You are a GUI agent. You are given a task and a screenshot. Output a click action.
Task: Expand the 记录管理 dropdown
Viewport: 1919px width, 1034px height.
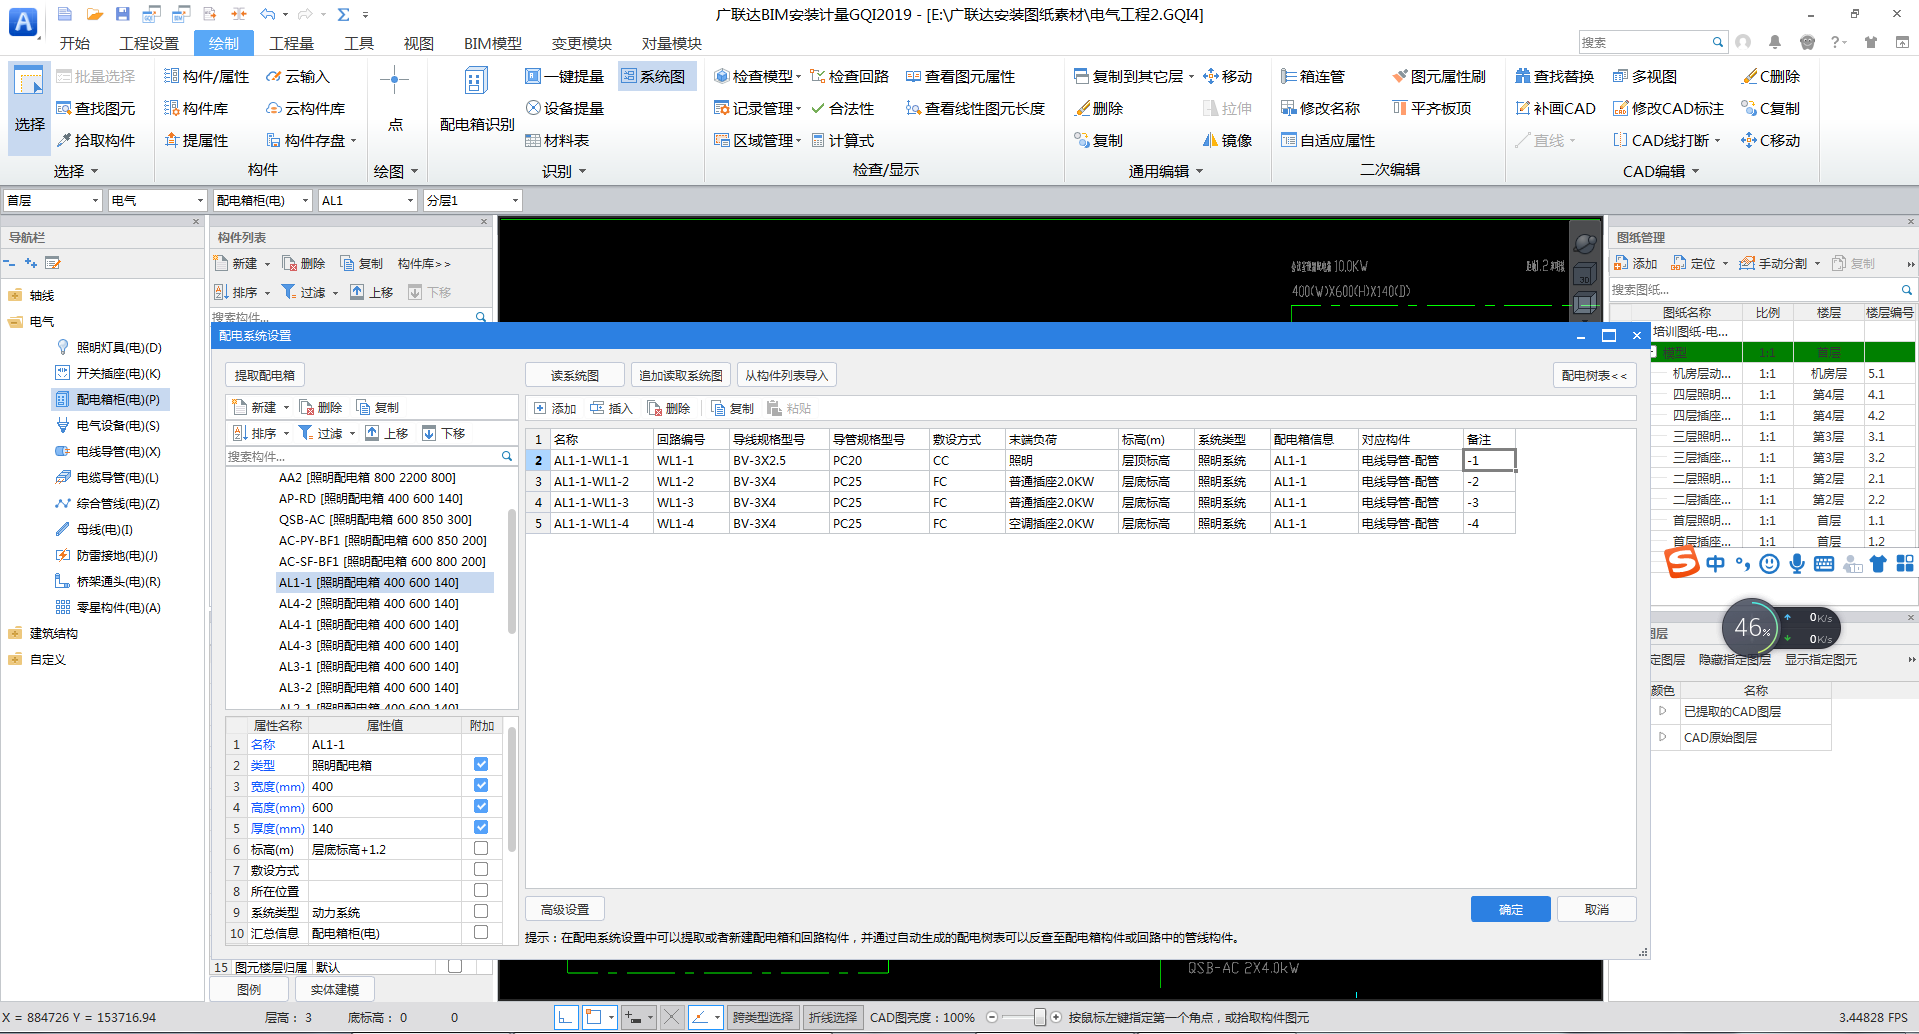click(798, 108)
